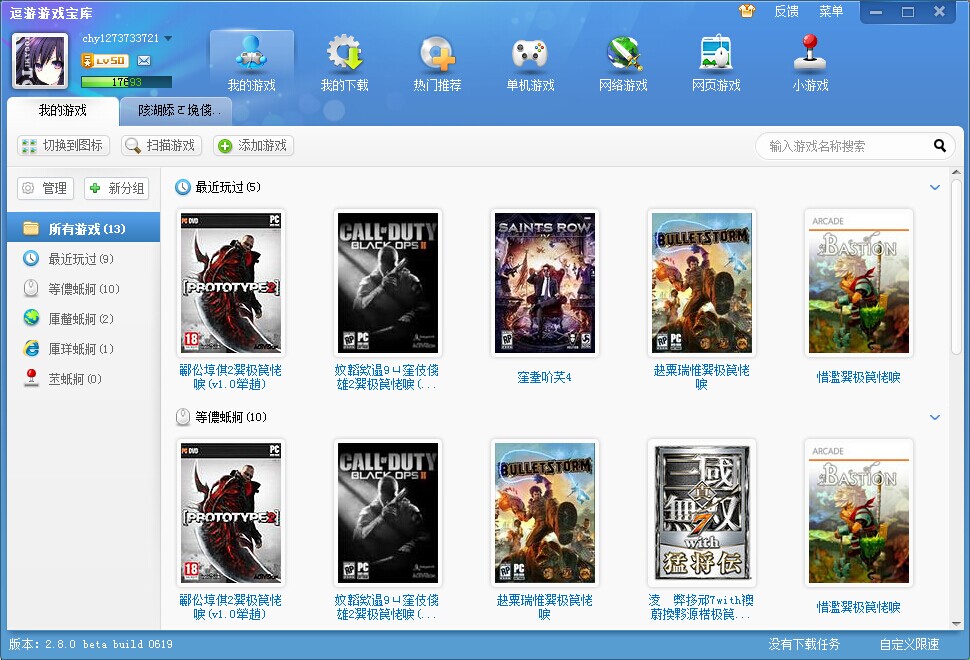The width and height of the screenshot is (970, 660).
Task: Click the username chy1273733721
Action: [x=121, y=38]
